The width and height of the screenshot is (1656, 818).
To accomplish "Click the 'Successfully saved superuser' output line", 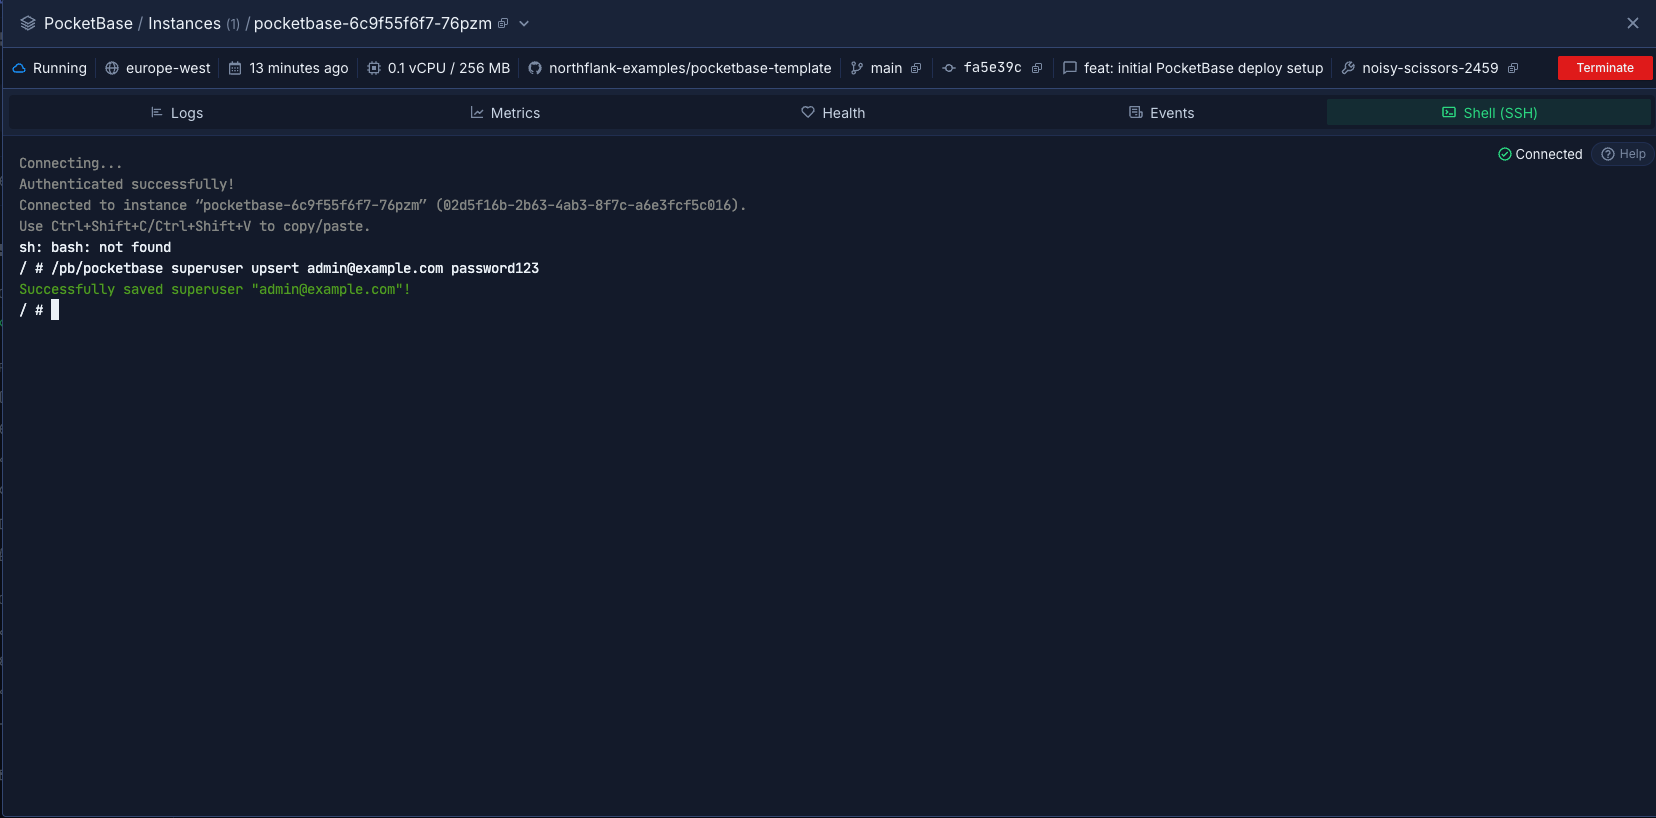I will click(215, 289).
